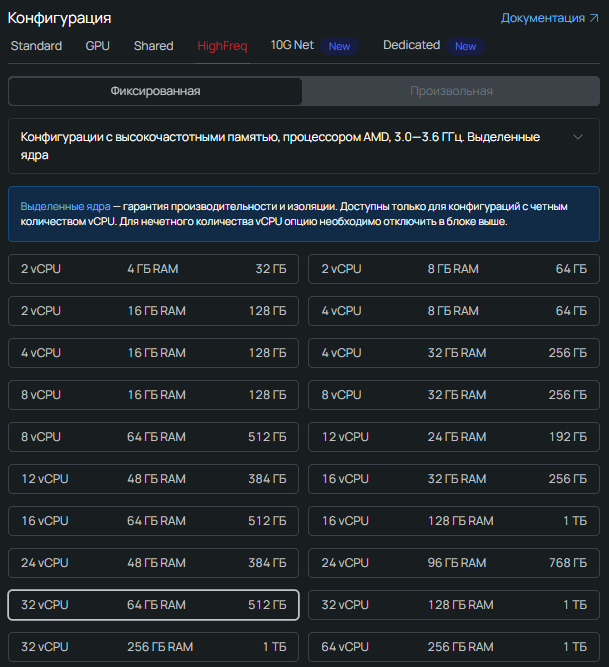609x667 pixels.
Task: Select the Shared configuration tab
Action: (x=153, y=46)
